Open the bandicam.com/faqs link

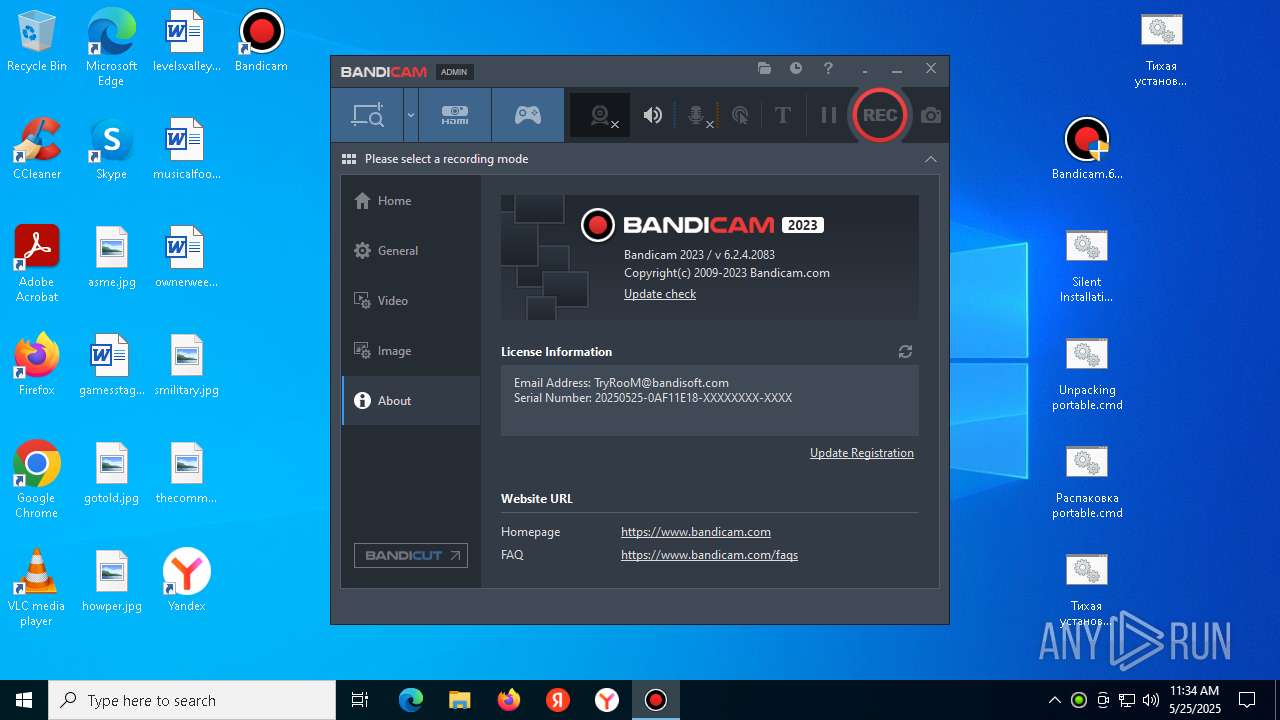point(709,555)
